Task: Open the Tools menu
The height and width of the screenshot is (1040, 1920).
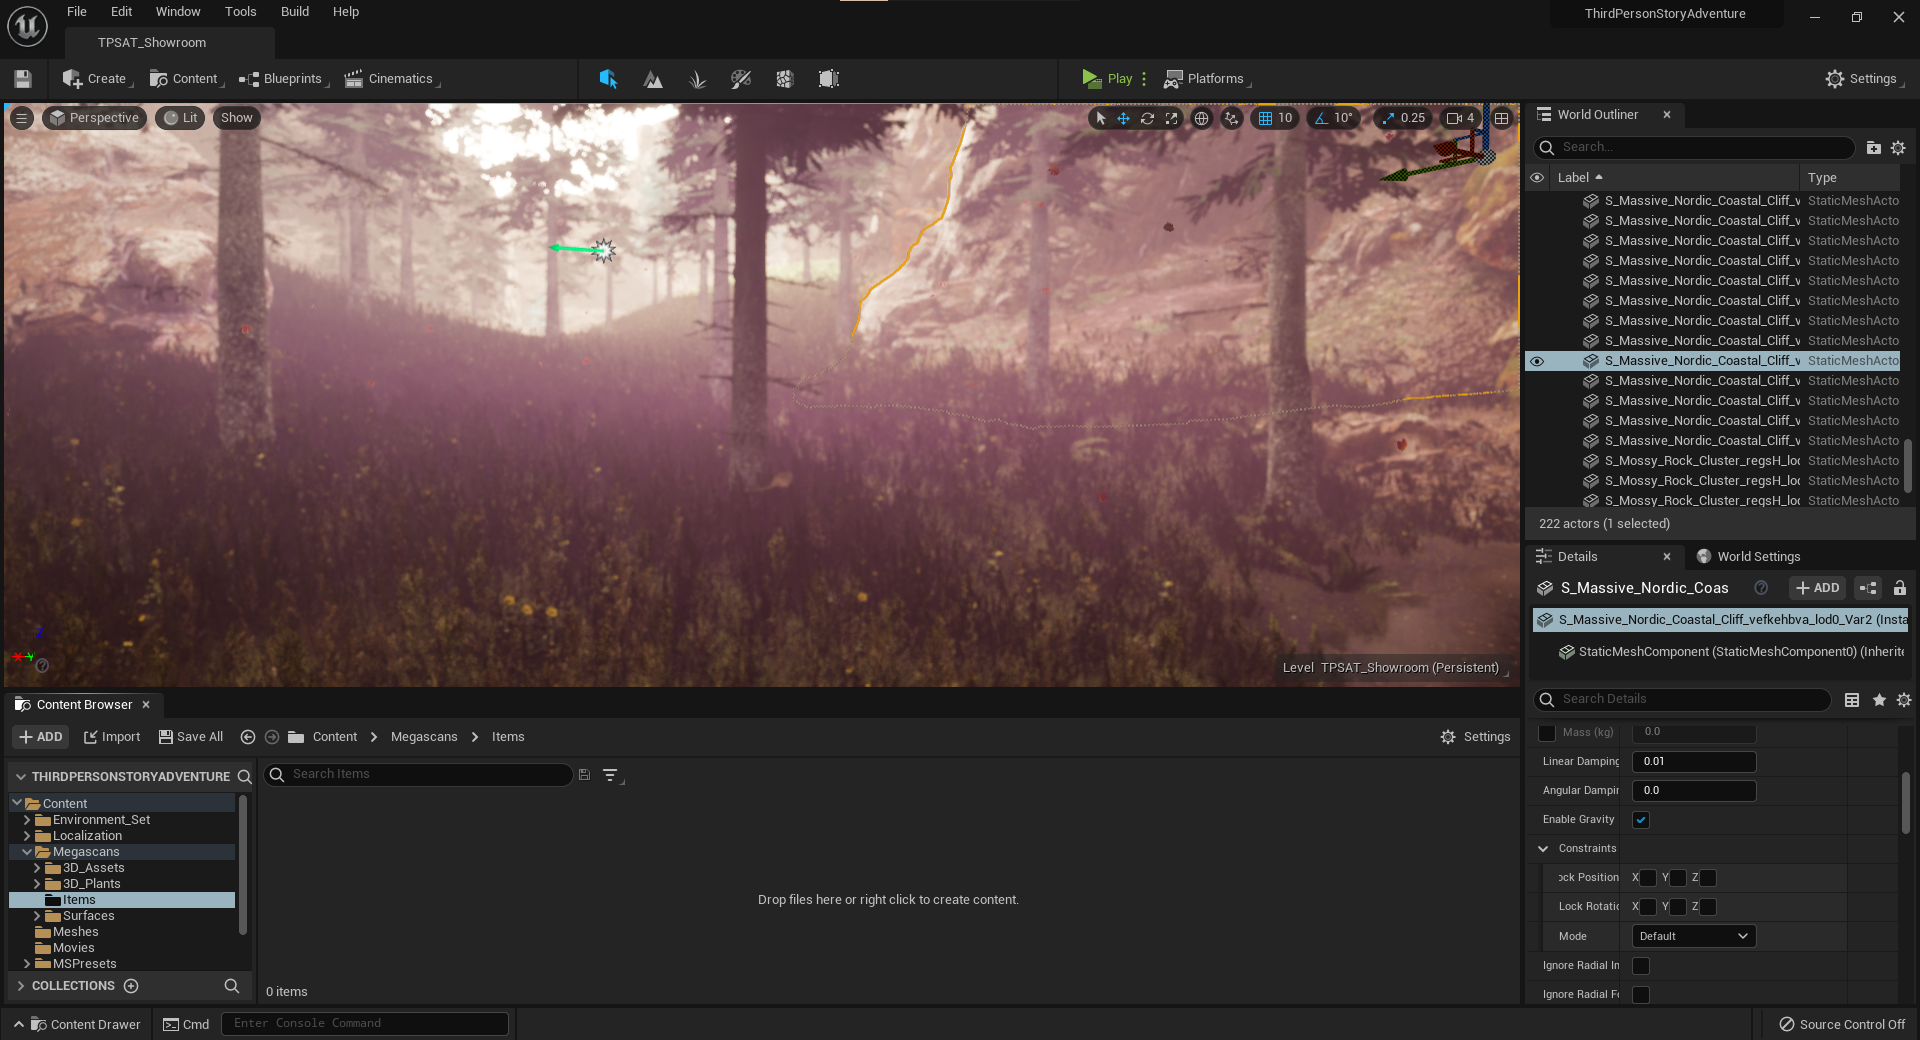Action: pos(241,12)
